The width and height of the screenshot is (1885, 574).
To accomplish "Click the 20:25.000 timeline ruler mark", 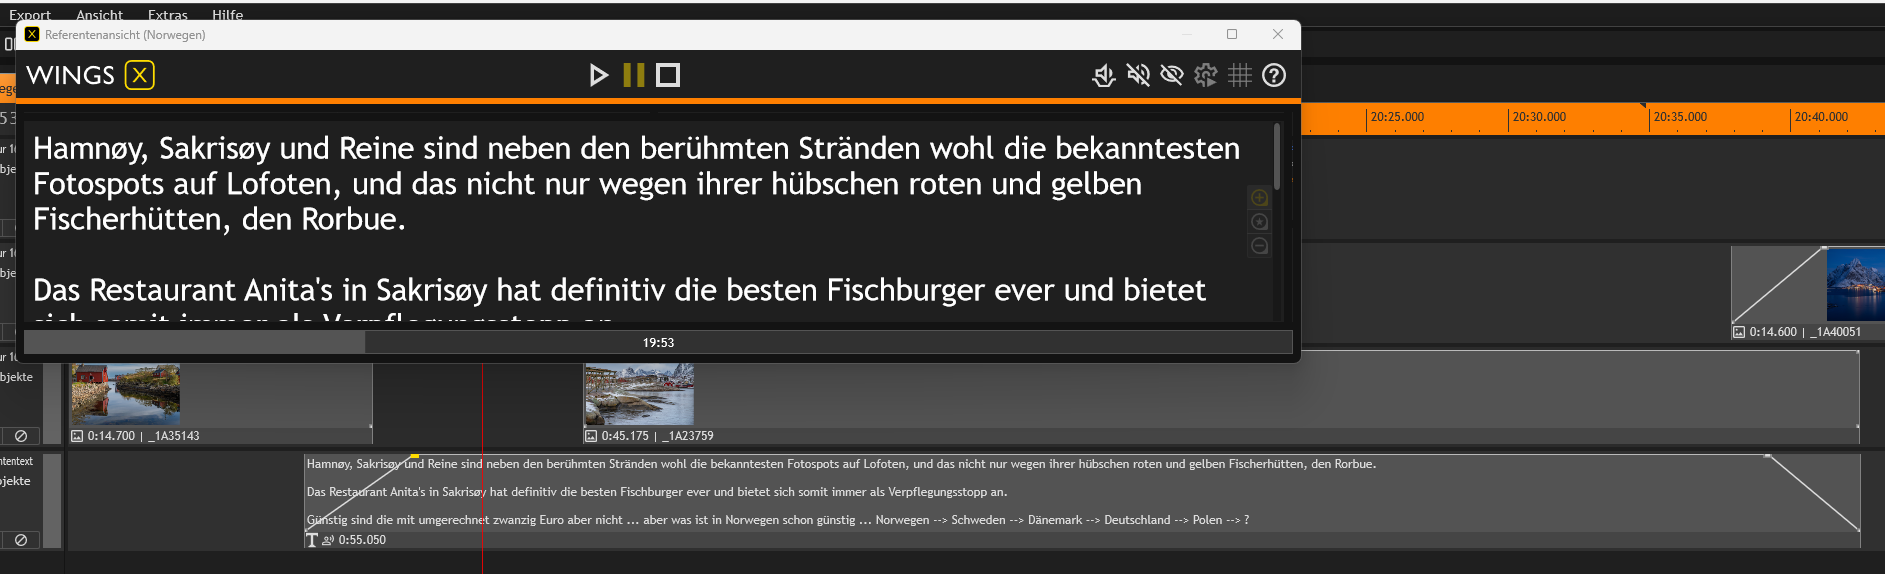I will (1397, 117).
